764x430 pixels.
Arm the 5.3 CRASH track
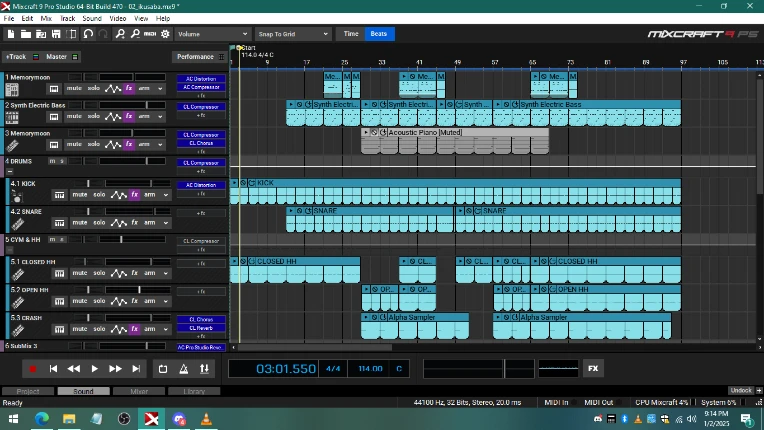coord(150,329)
